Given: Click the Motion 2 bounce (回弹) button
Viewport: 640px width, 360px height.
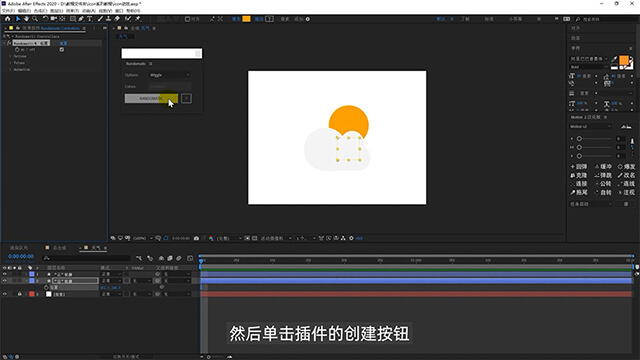Looking at the screenshot, I should click(578, 167).
